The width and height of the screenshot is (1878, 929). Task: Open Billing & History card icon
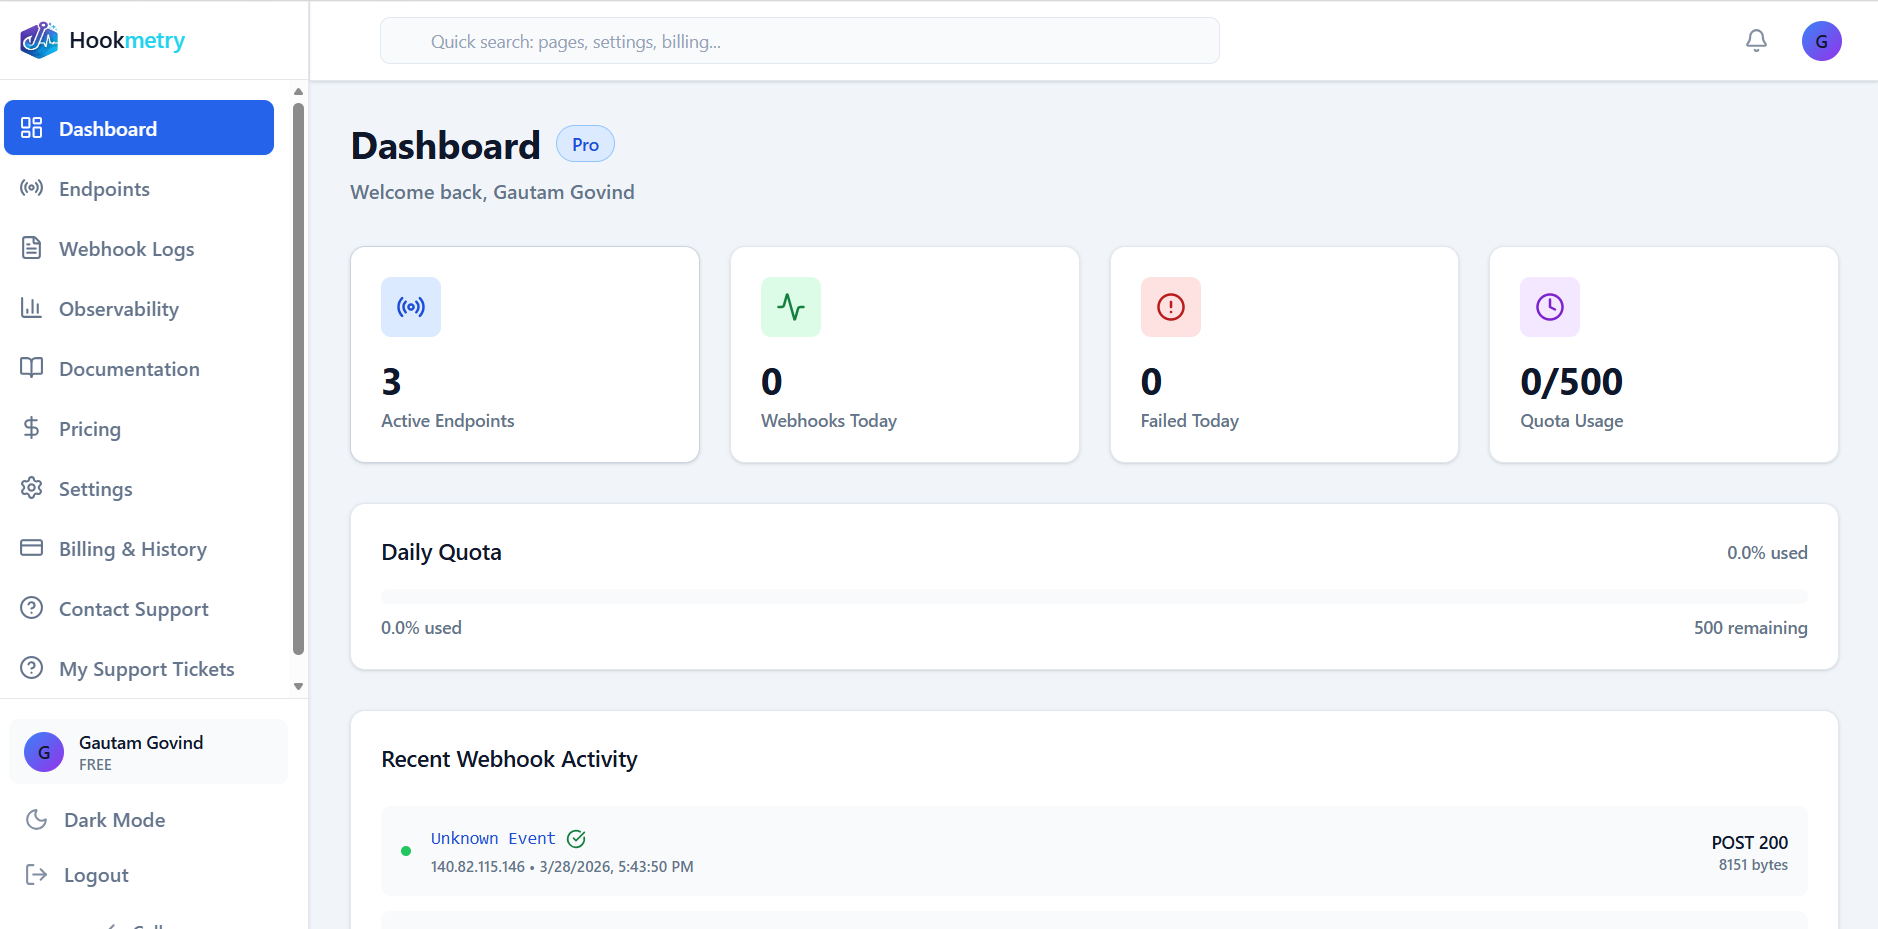[x=32, y=548]
